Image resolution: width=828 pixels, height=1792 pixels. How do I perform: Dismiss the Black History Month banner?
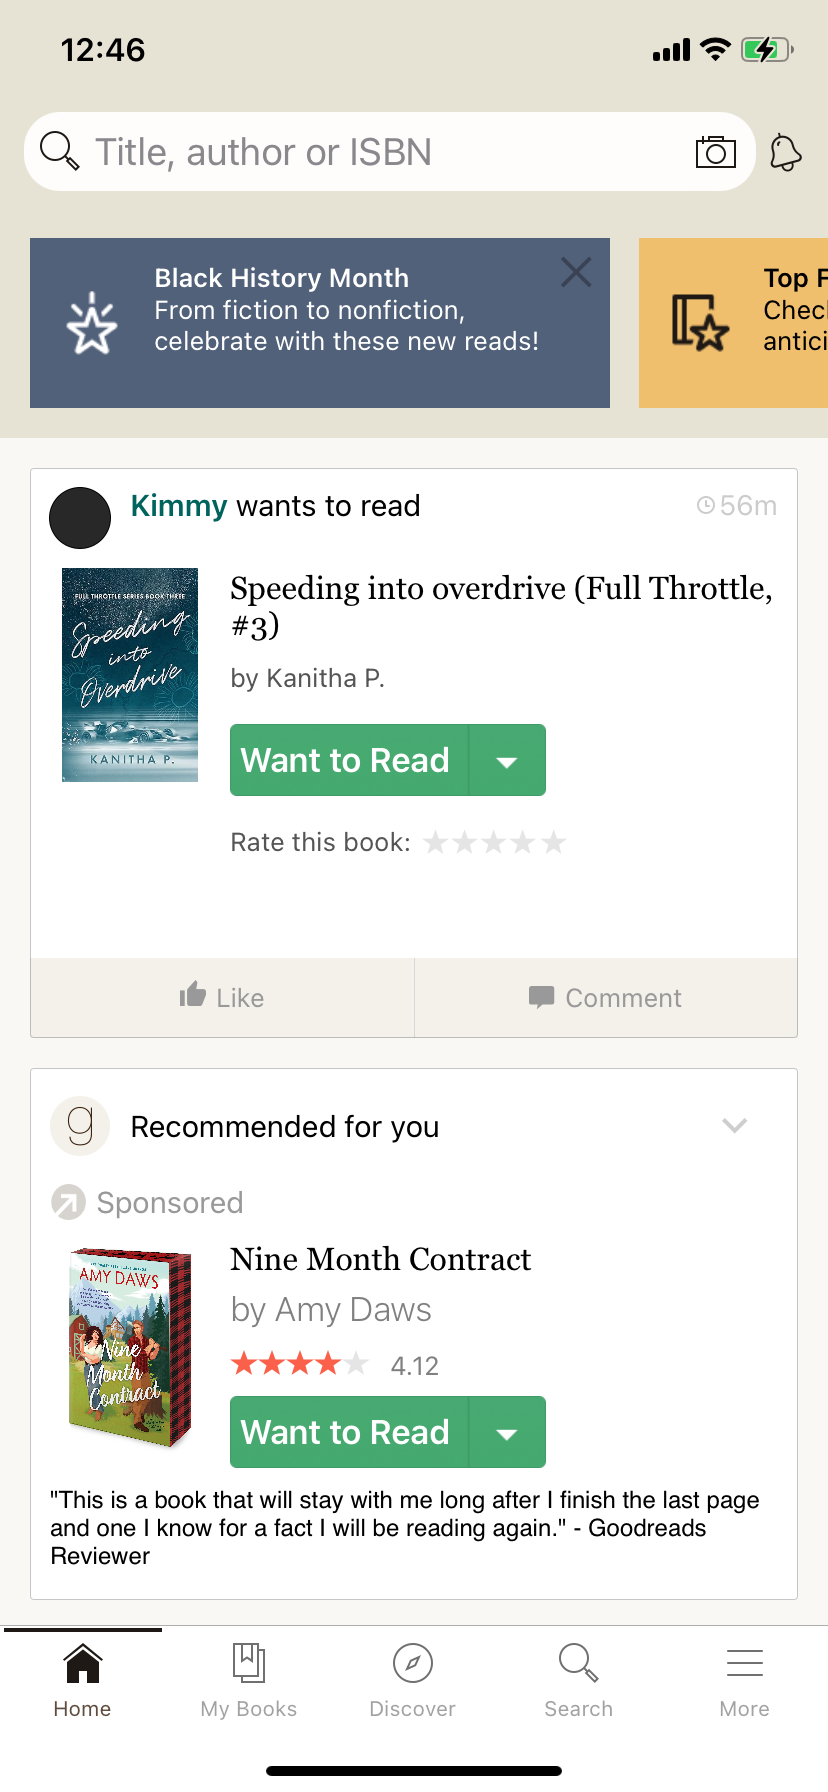tap(576, 272)
